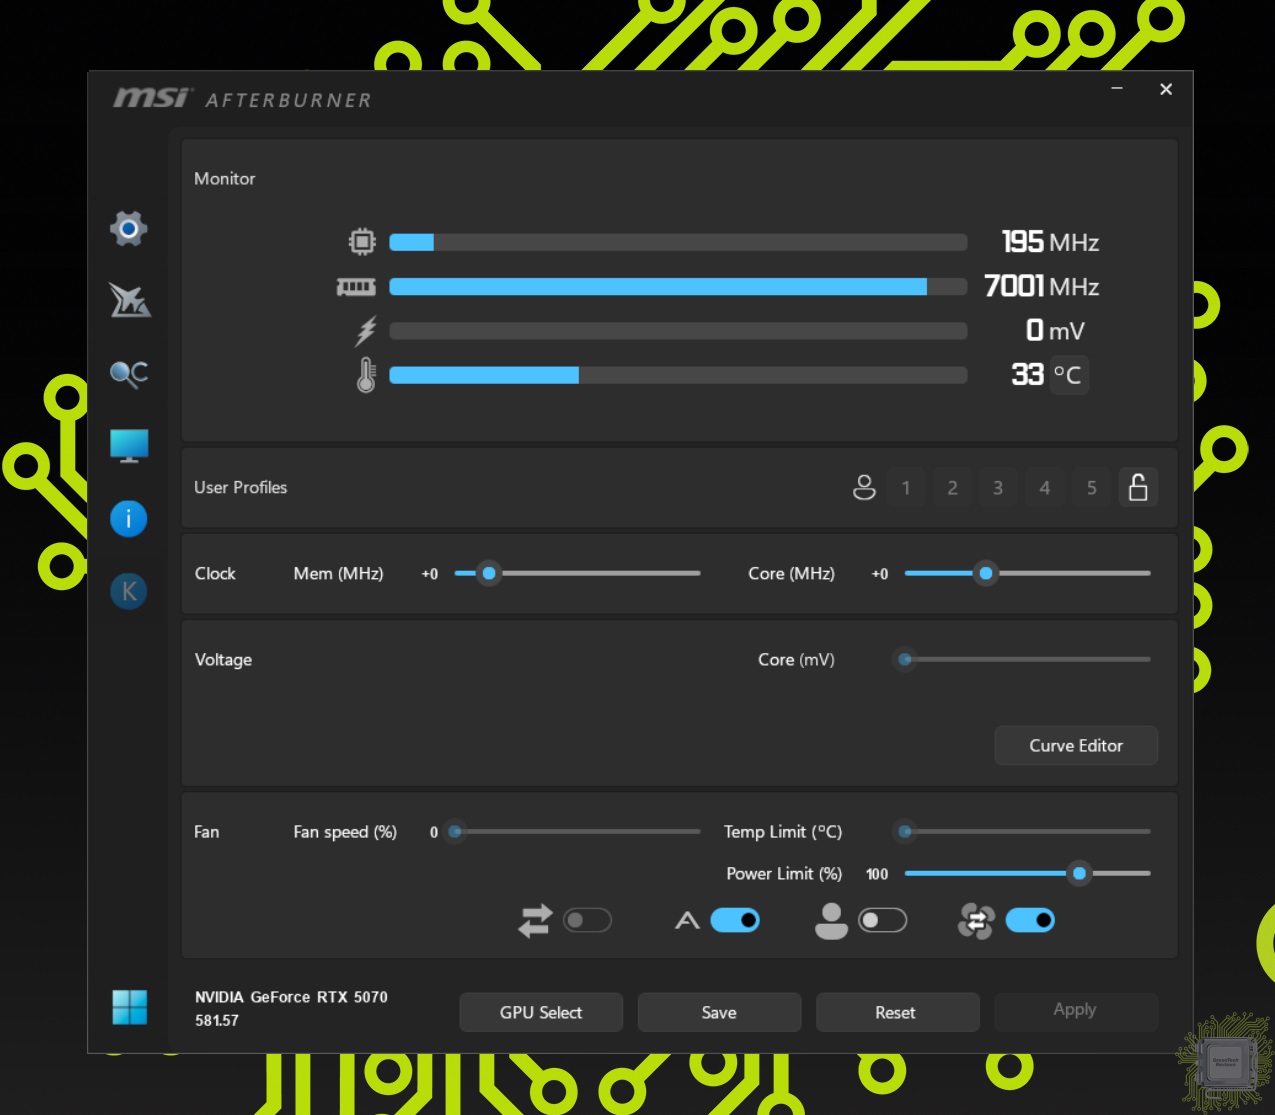The height and width of the screenshot is (1115, 1275).
Task: Disable the auto fan toggle
Action: click(x=735, y=920)
